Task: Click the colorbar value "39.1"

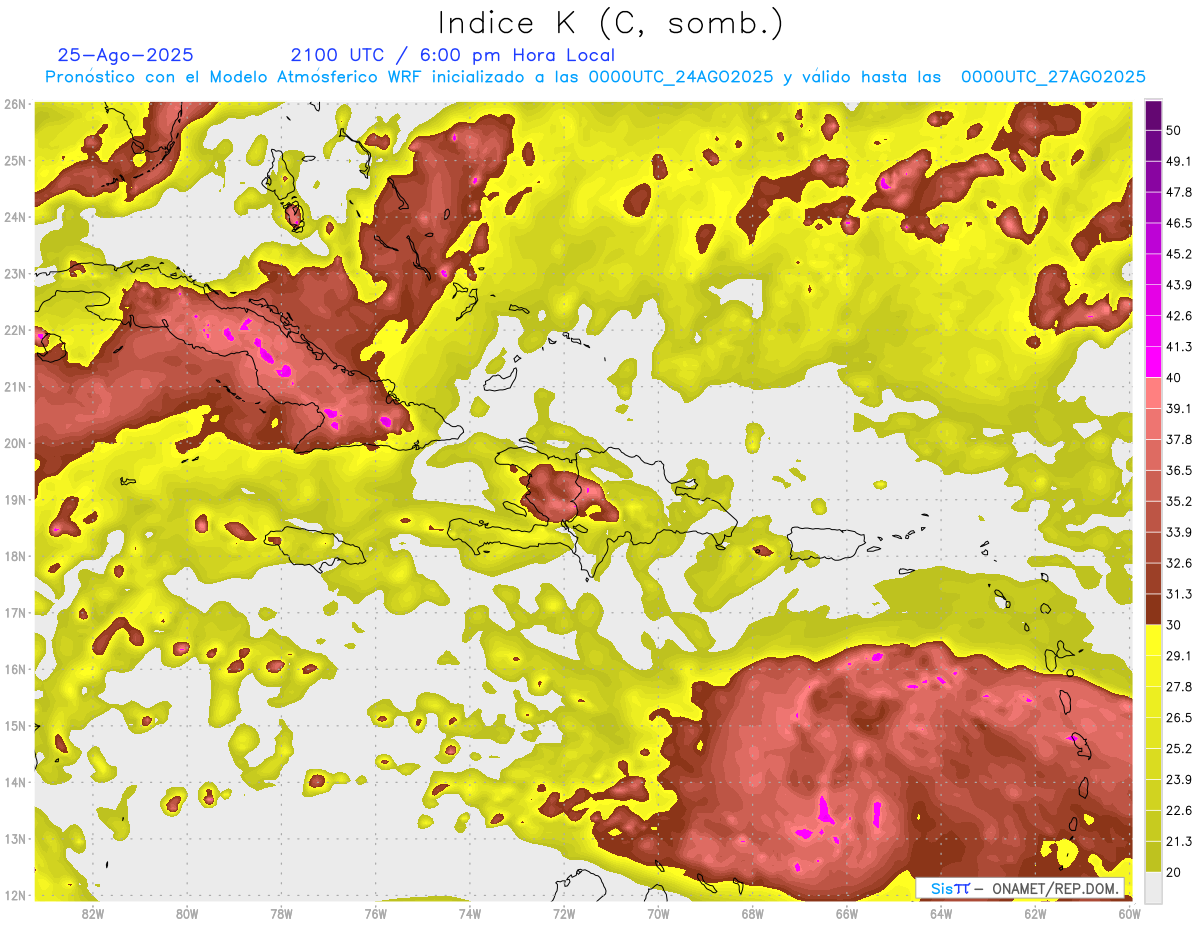Action: (x=1178, y=409)
